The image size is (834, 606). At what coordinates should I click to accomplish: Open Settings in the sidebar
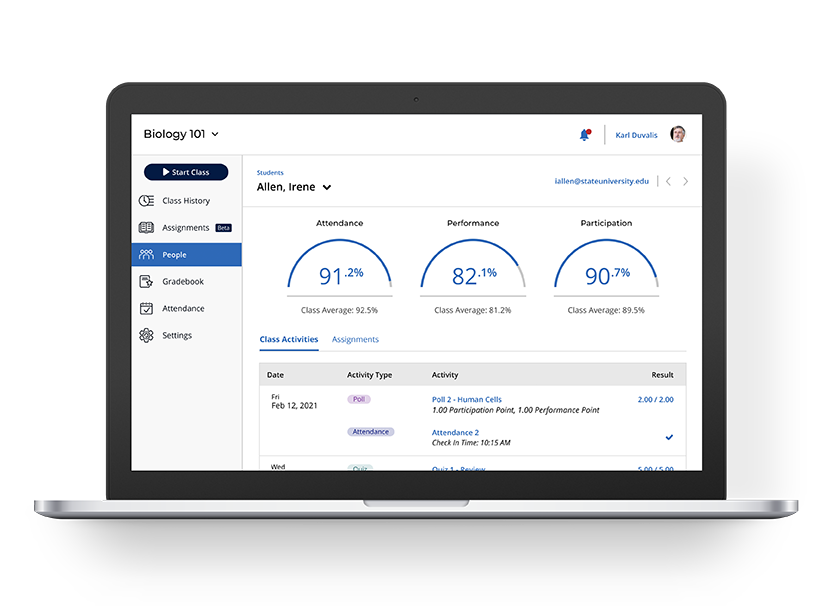tap(187, 335)
